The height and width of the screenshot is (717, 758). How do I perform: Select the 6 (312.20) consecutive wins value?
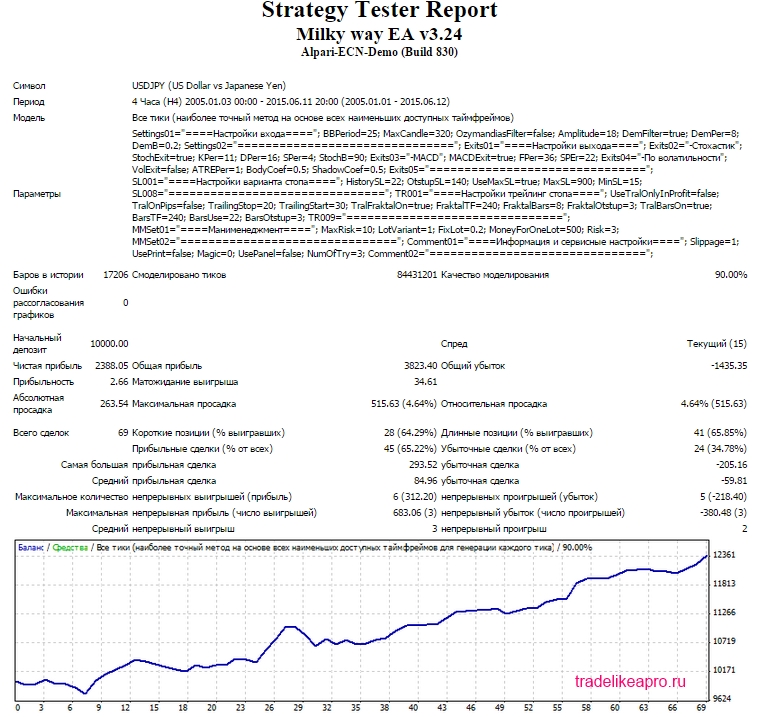point(415,497)
